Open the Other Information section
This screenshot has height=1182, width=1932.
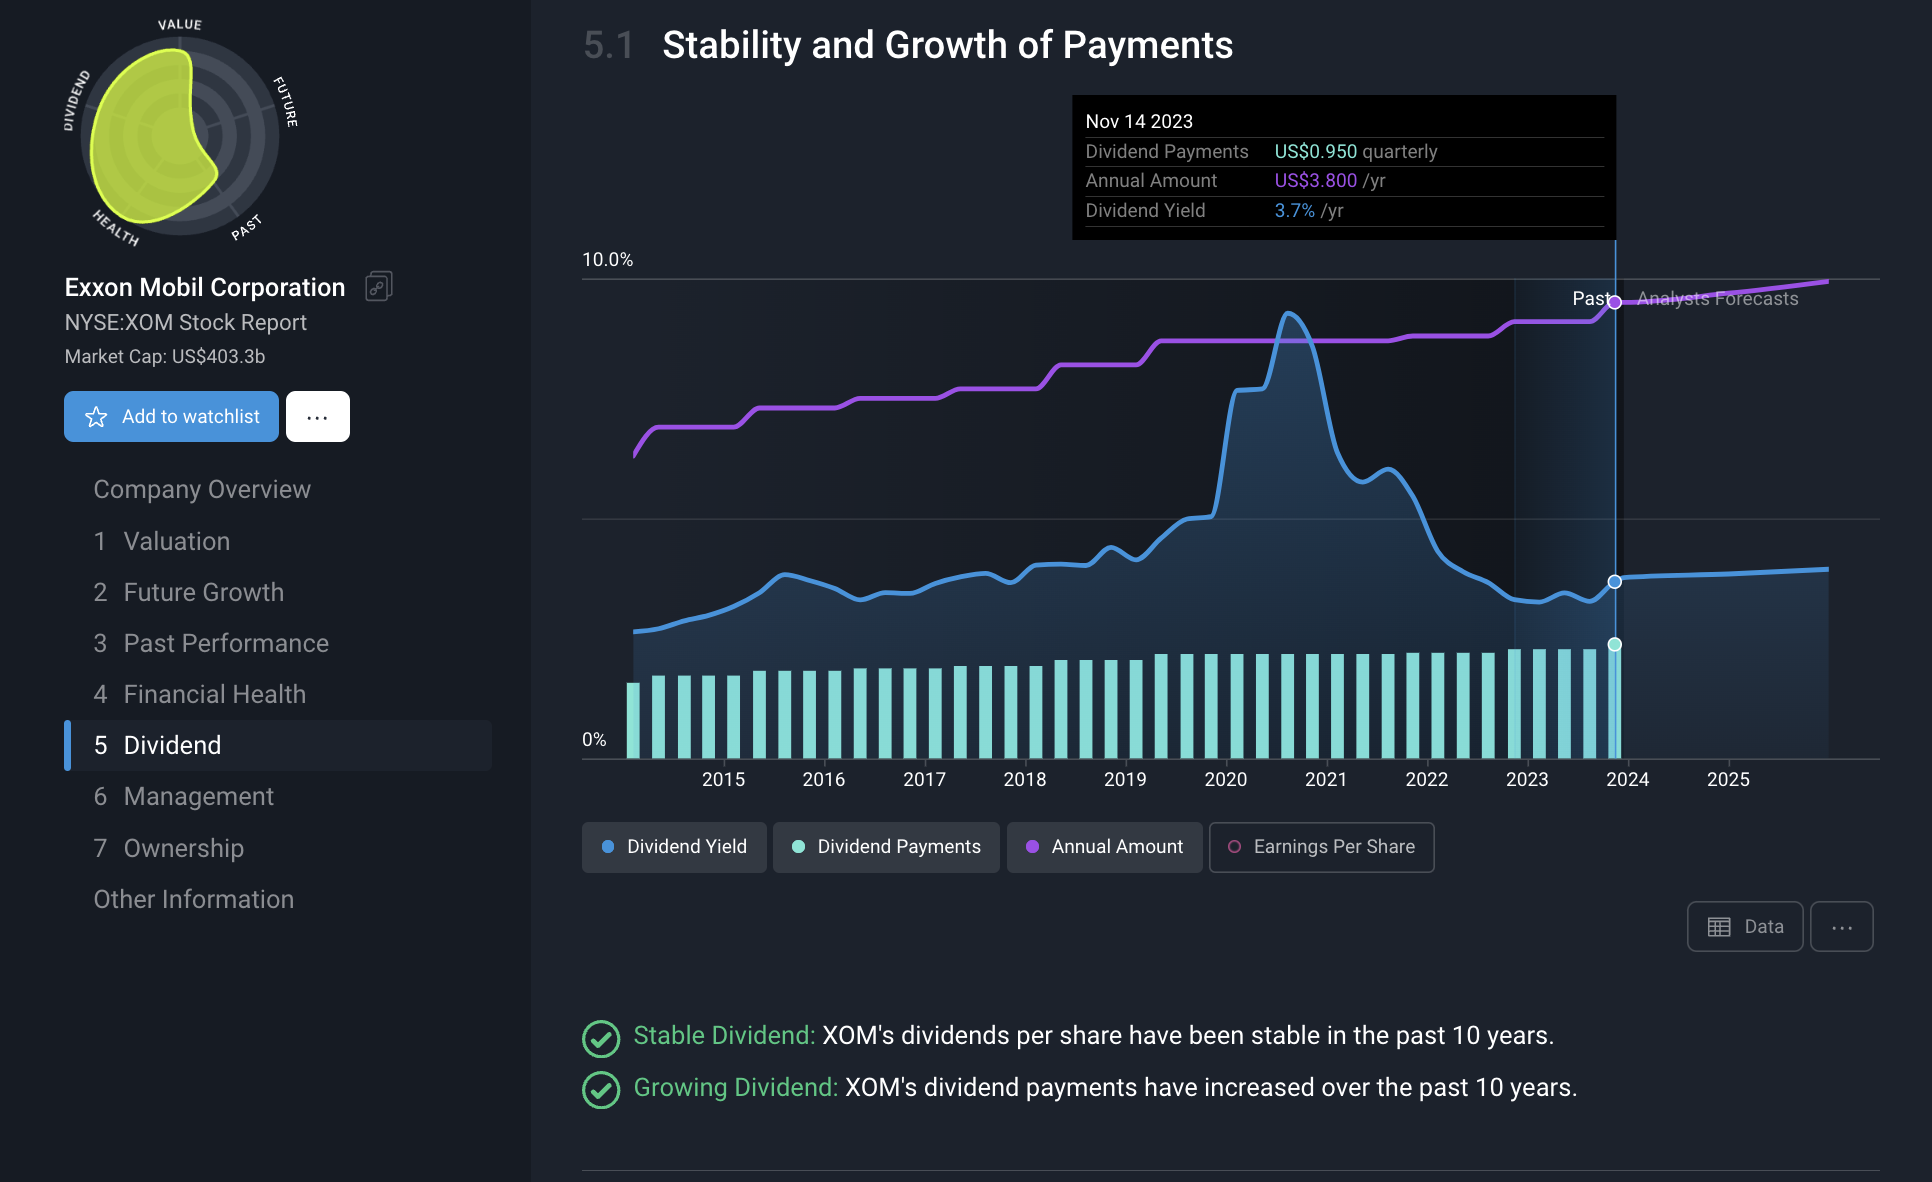194,899
